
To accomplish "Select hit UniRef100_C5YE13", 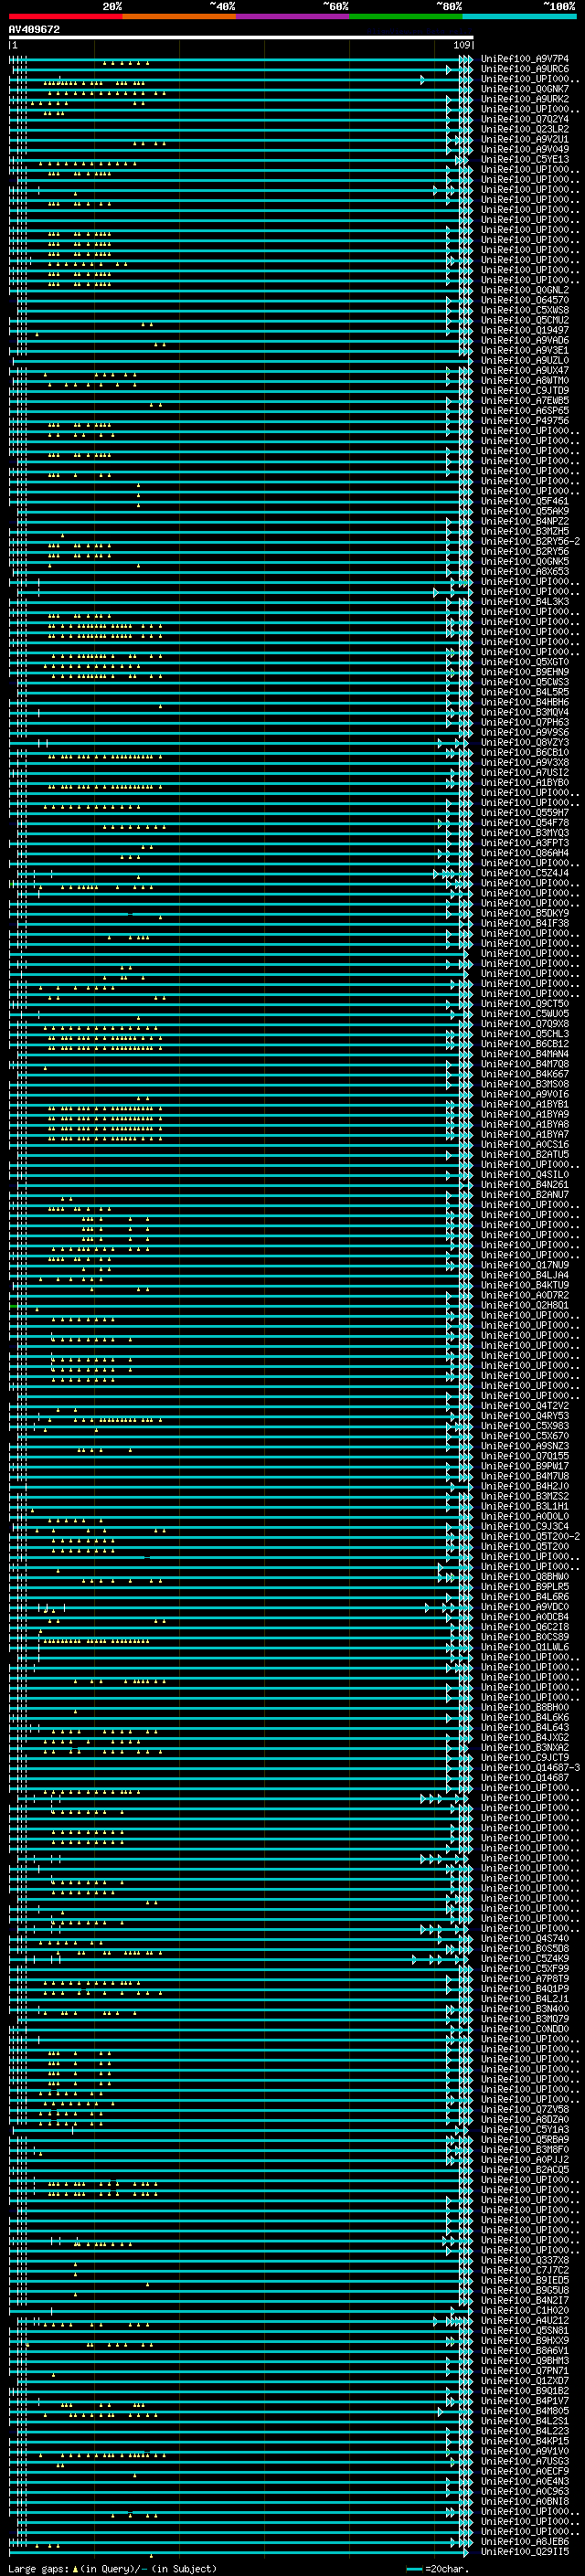I will [x=525, y=159].
